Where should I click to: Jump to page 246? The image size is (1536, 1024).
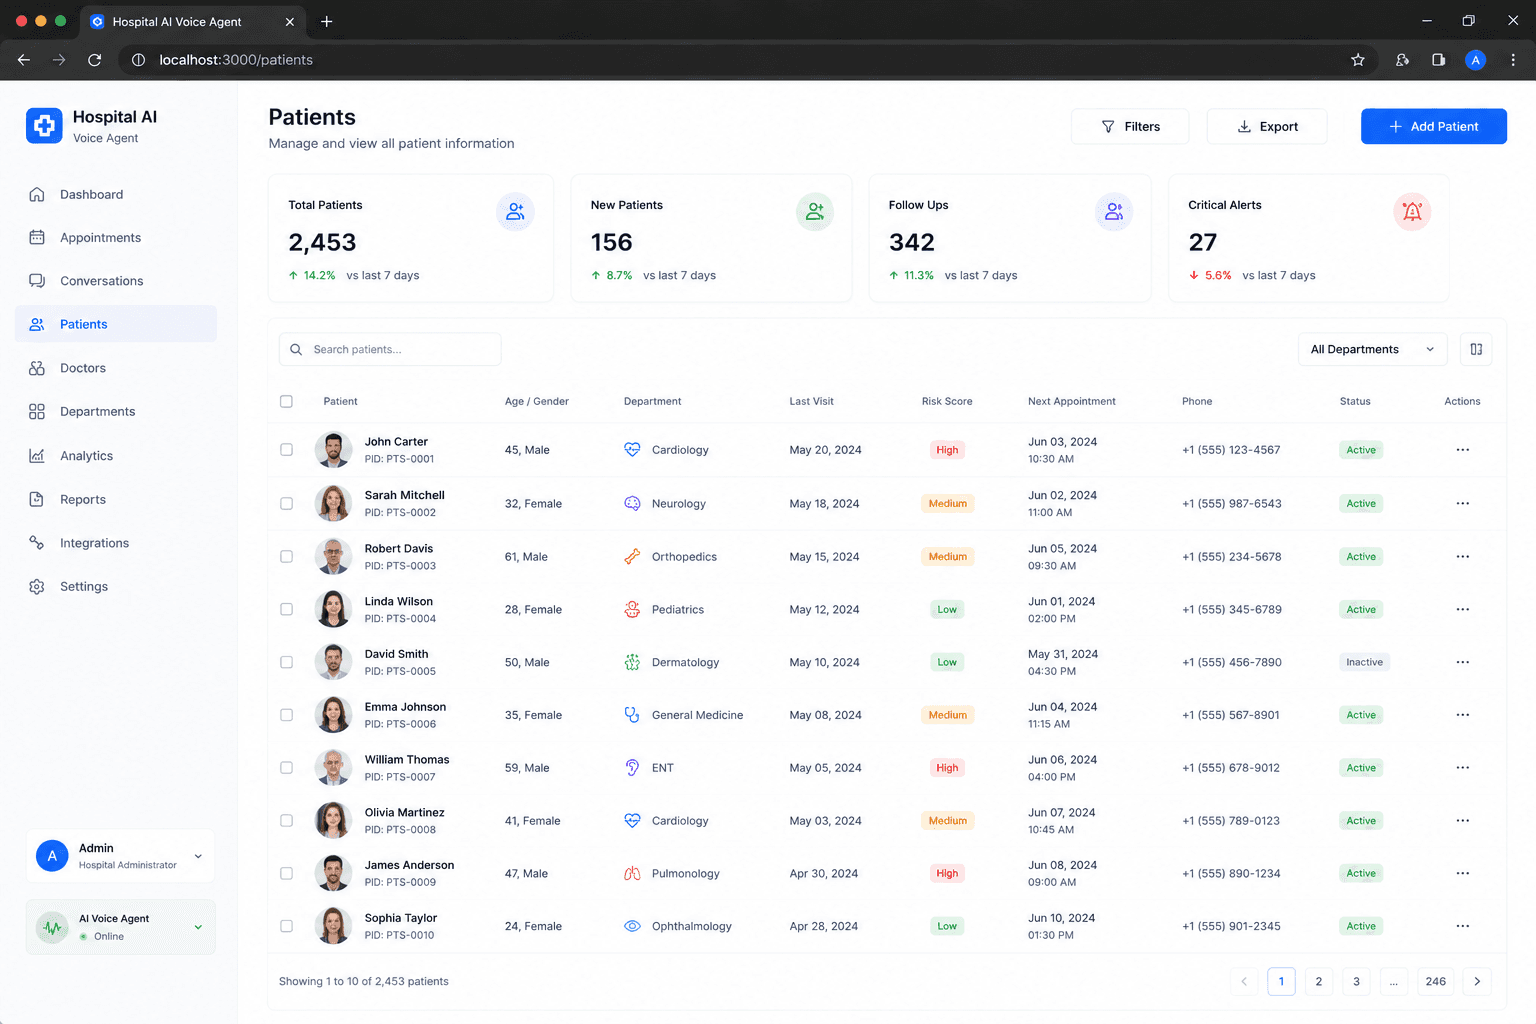pyautogui.click(x=1435, y=981)
